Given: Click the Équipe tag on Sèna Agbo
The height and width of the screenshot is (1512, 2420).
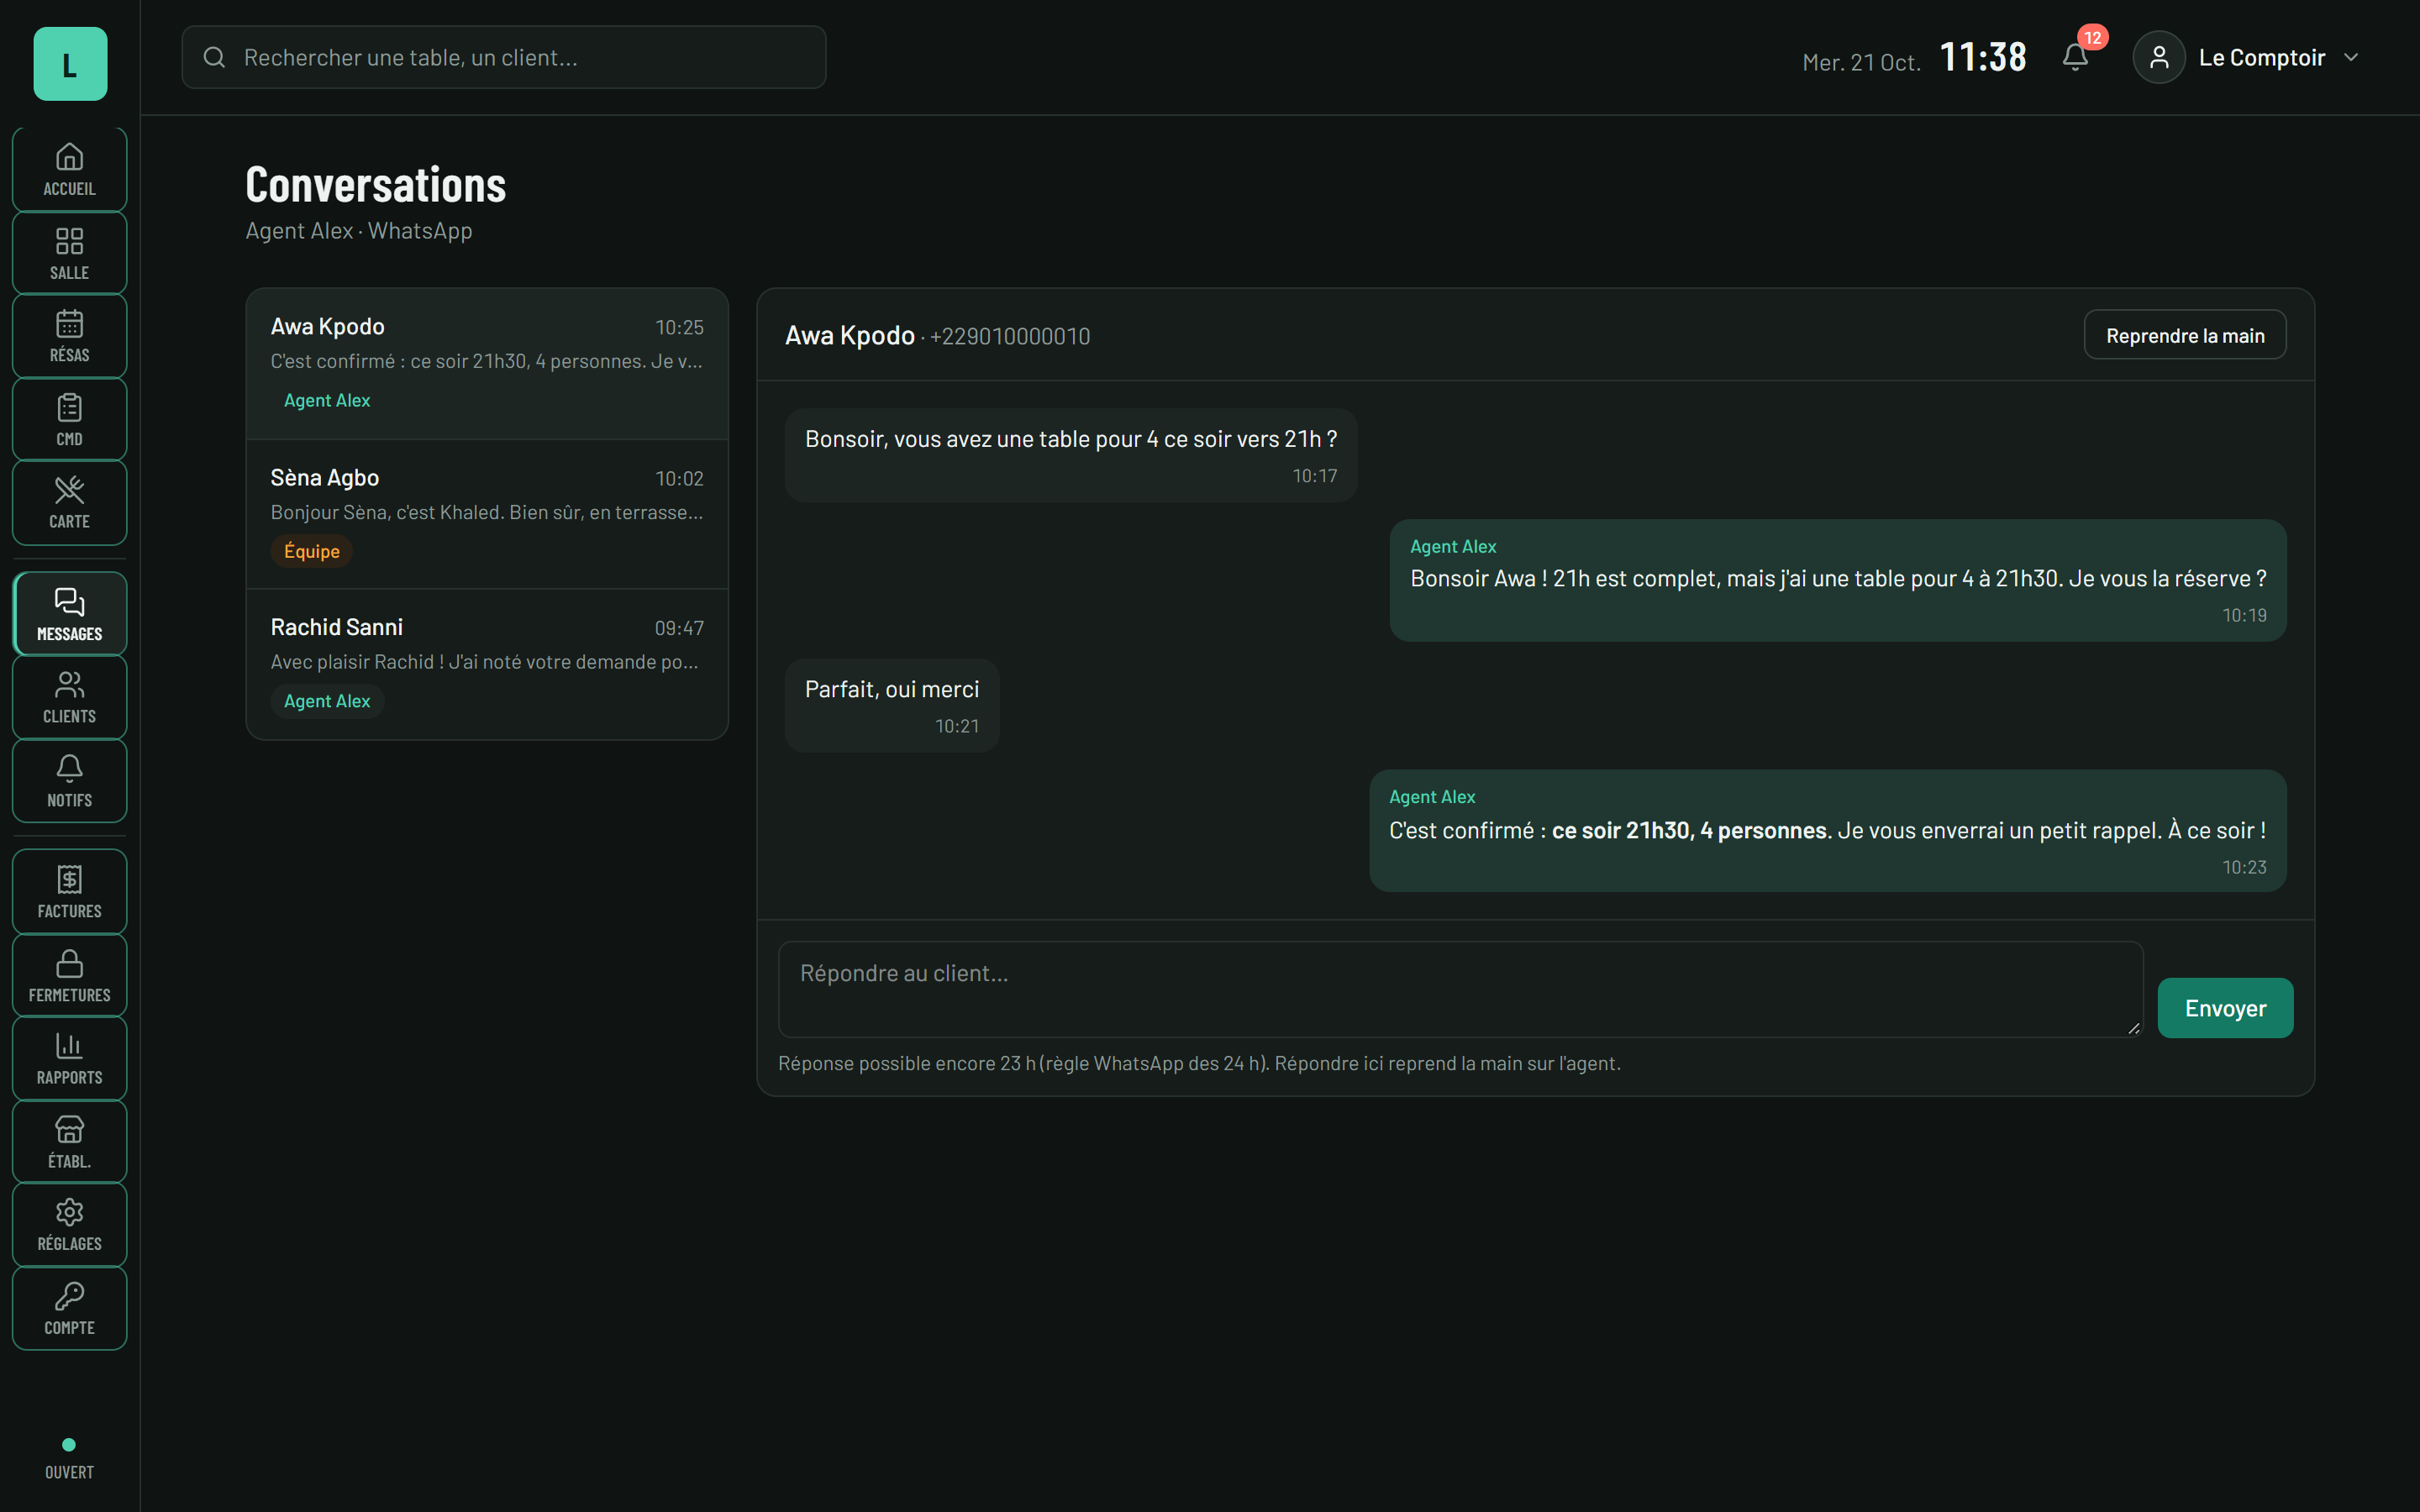Looking at the screenshot, I should [312, 551].
